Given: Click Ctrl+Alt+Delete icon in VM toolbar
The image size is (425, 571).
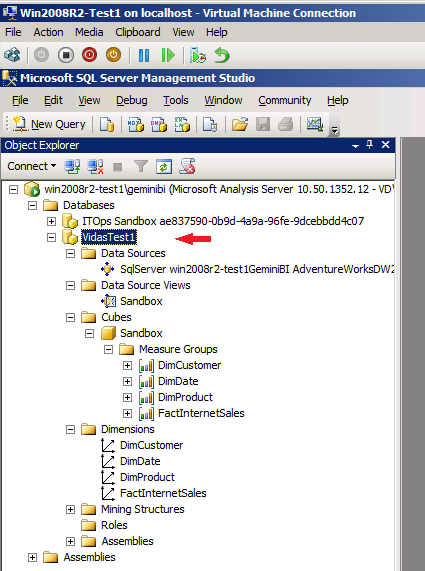Looking at the screenshot, I should (x=12, y=55).
